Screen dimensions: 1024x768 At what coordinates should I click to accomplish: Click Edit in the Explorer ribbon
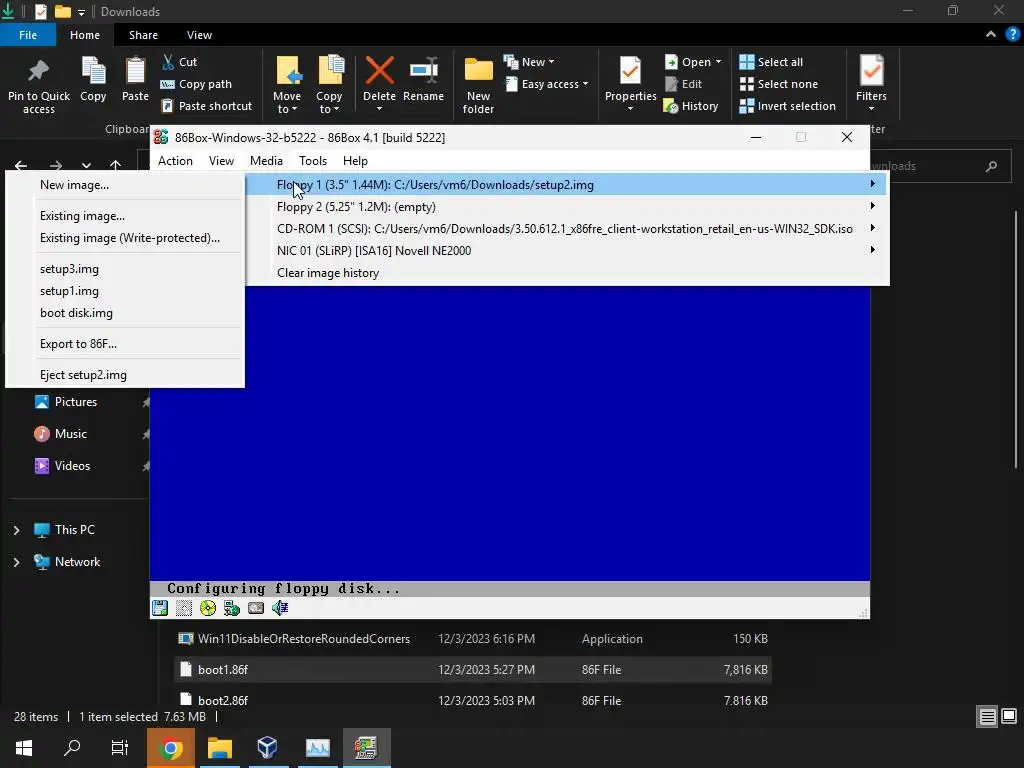pyautogui.click(x=683, y=84)
